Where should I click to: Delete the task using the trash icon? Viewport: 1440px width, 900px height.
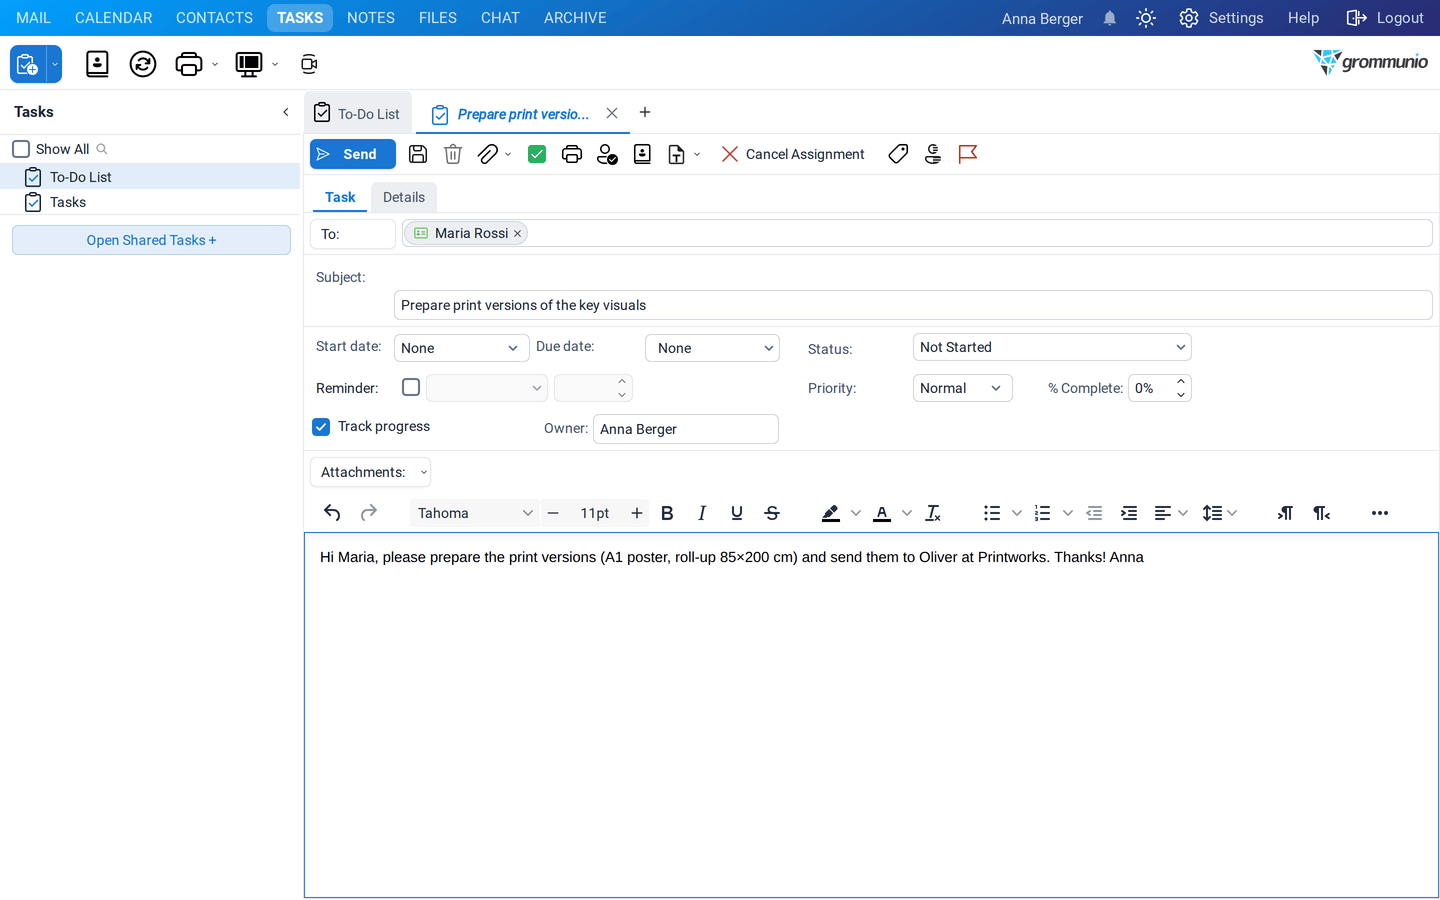(x=453, y=154)
